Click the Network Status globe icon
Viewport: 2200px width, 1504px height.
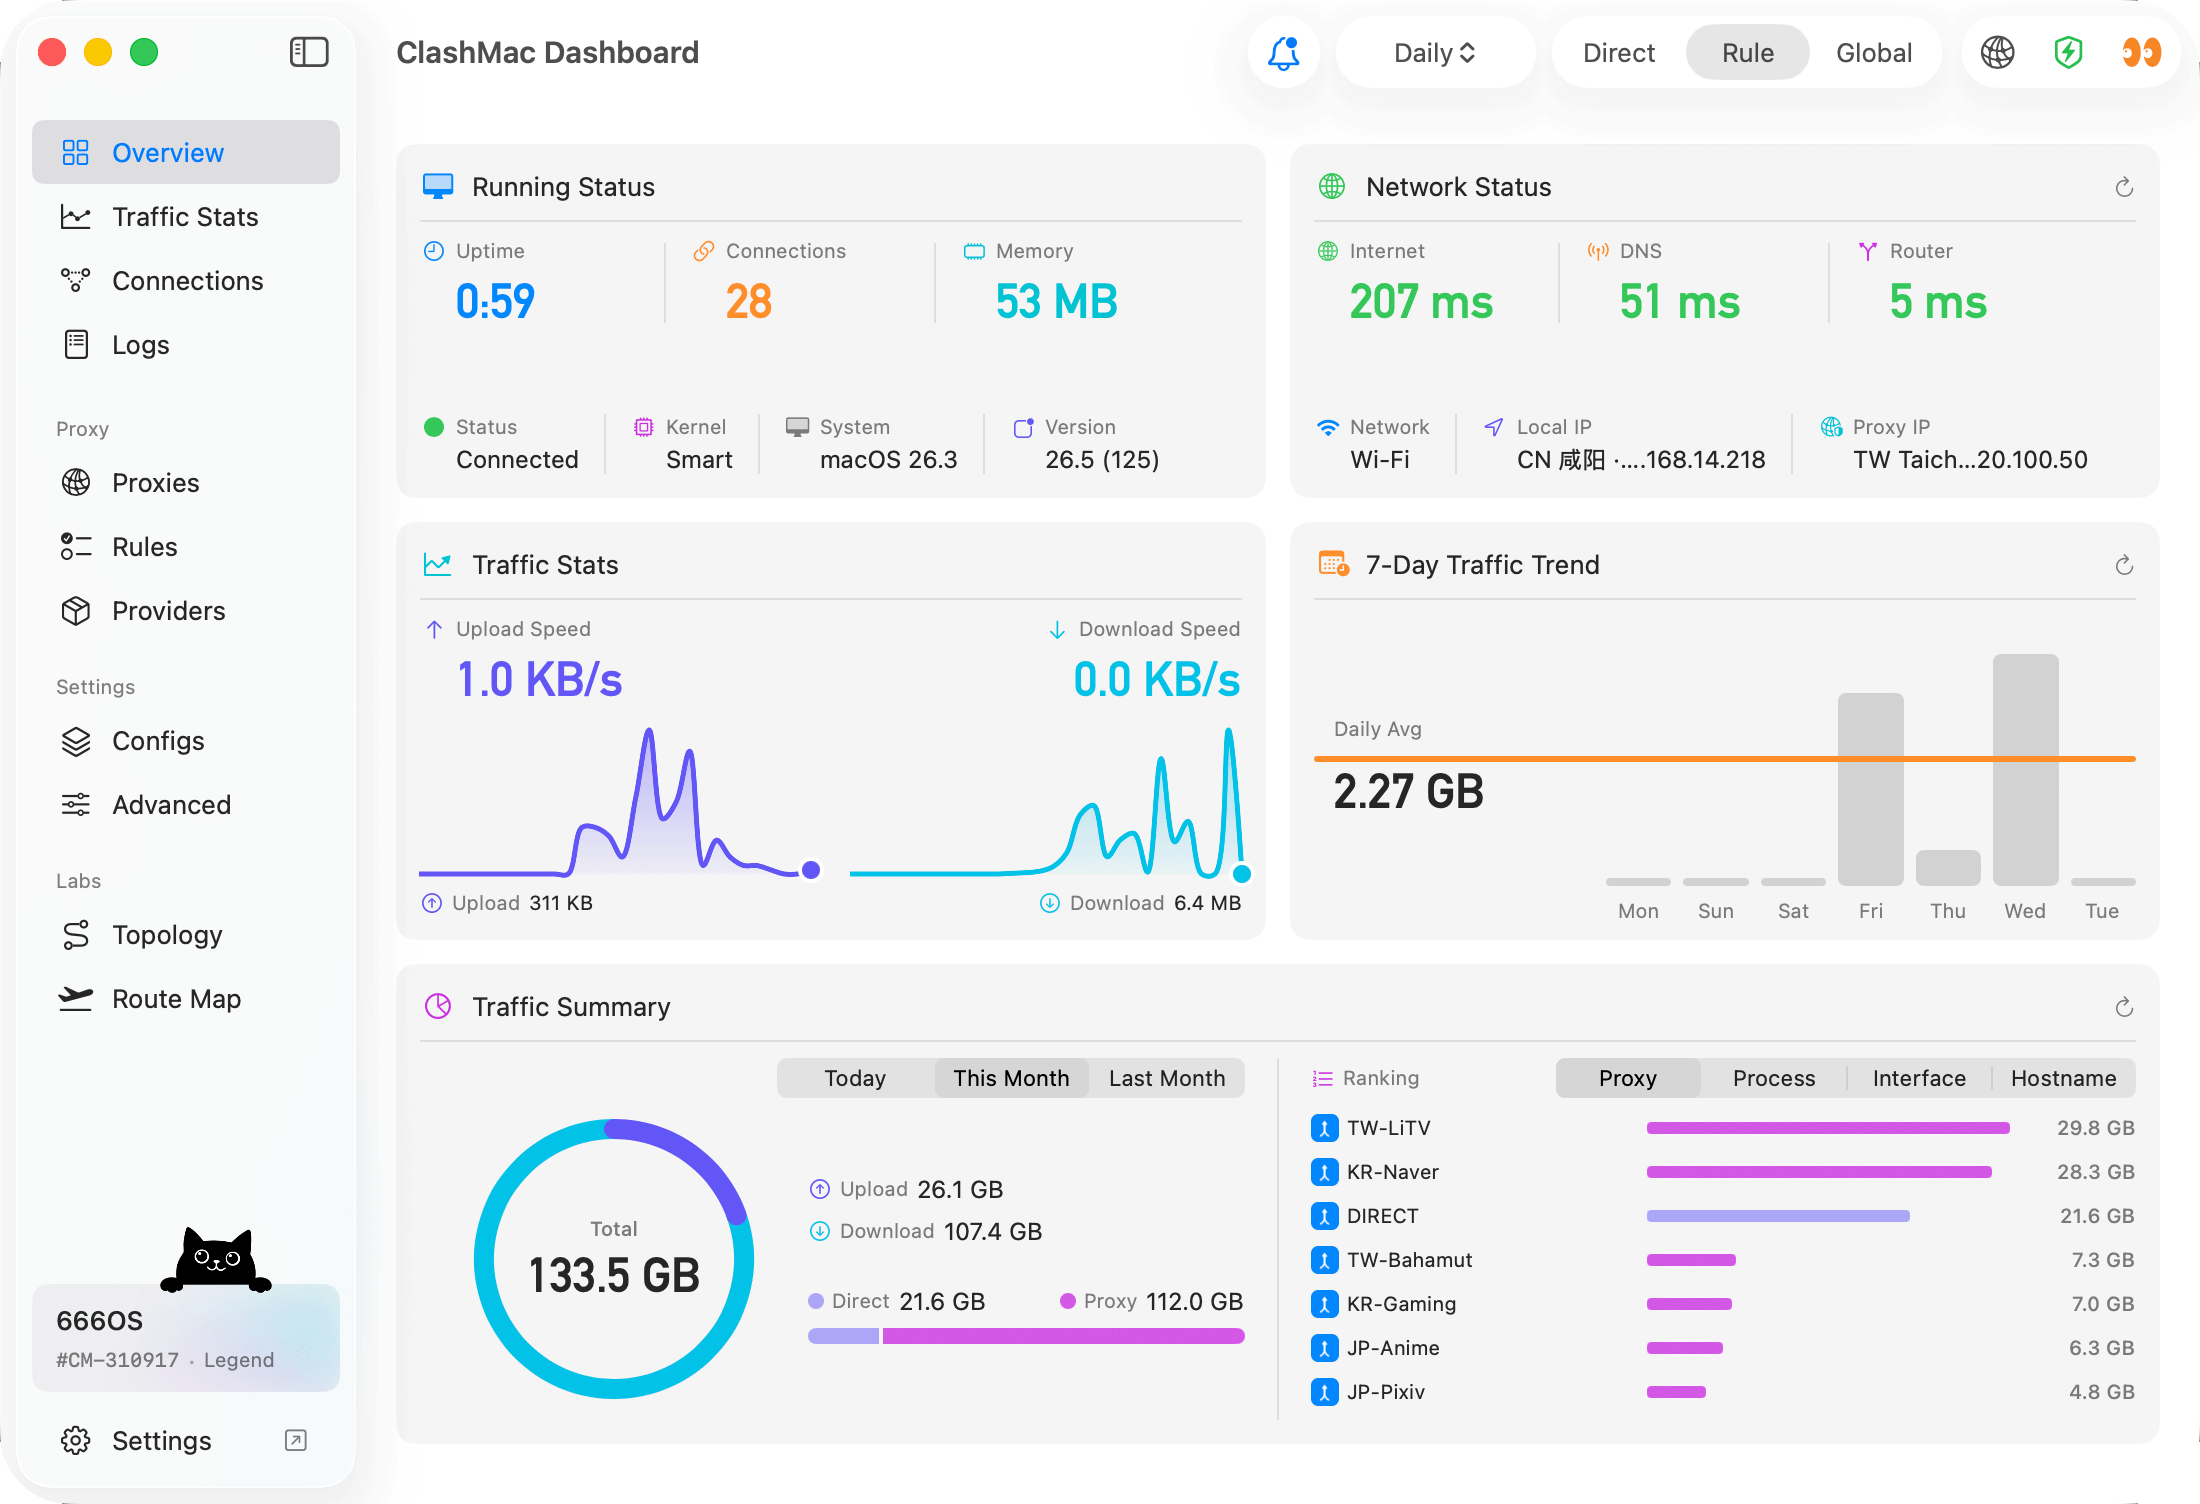(x=1332, y=187)
